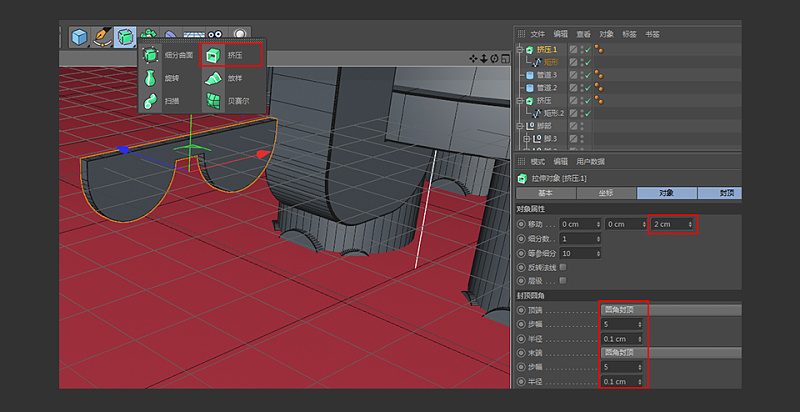The height and width of the screenshot is (412, 800).
Task: Select the 挤压 (Extrude) generator icon
Action: point(213,55)
